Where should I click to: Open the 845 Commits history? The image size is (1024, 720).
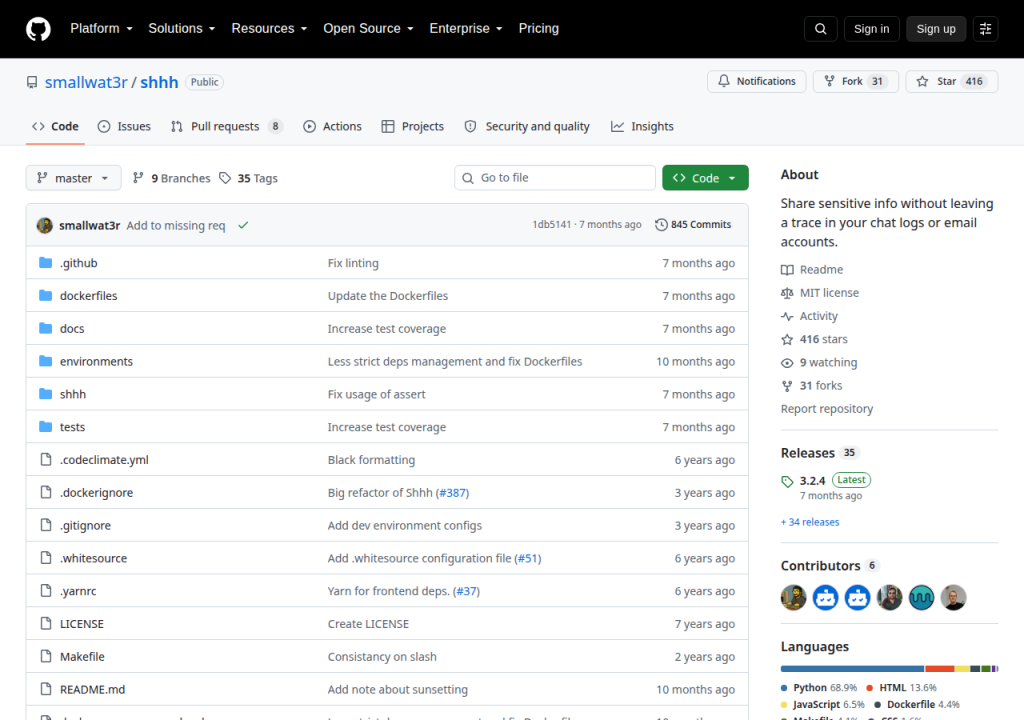[x=693, y=224]
